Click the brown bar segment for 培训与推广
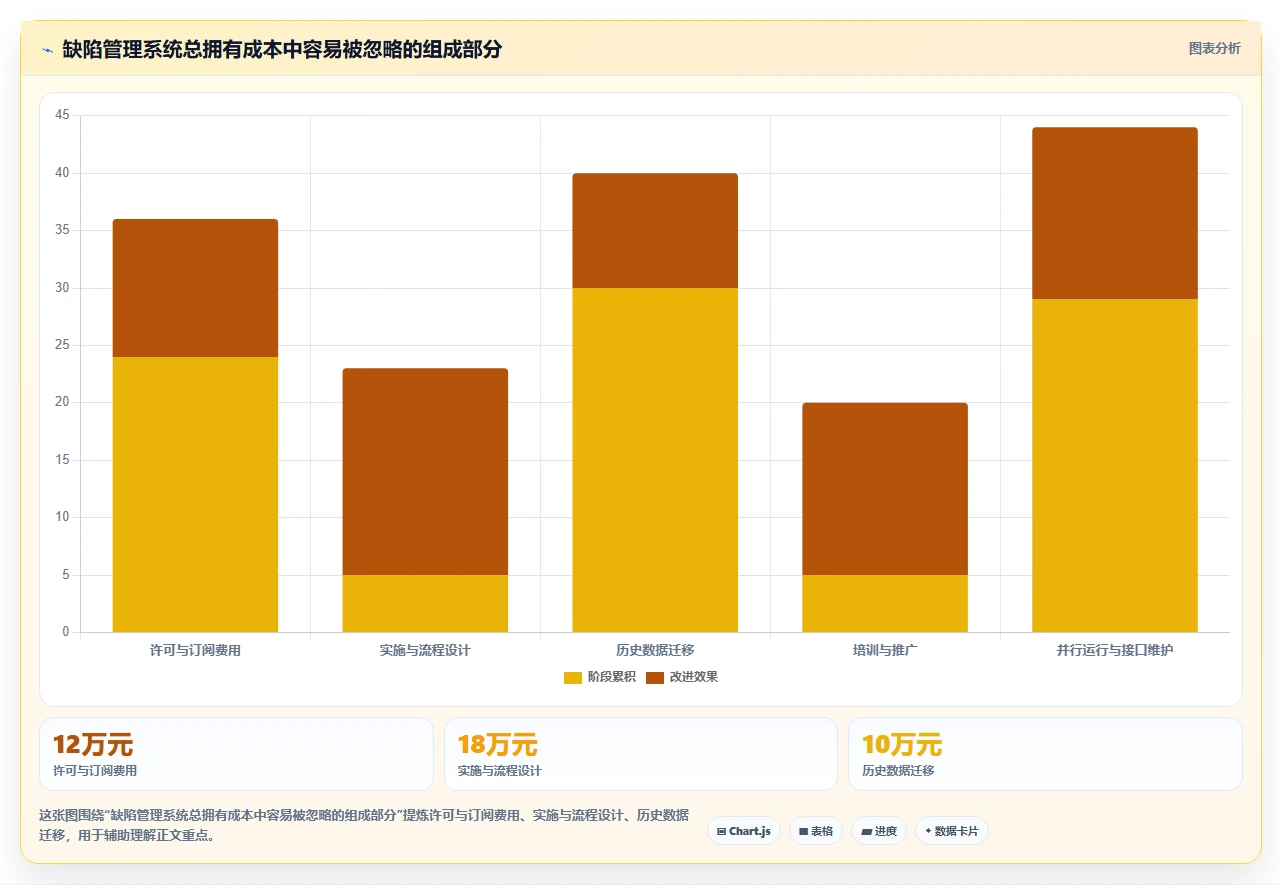 [x=885, y=489]
